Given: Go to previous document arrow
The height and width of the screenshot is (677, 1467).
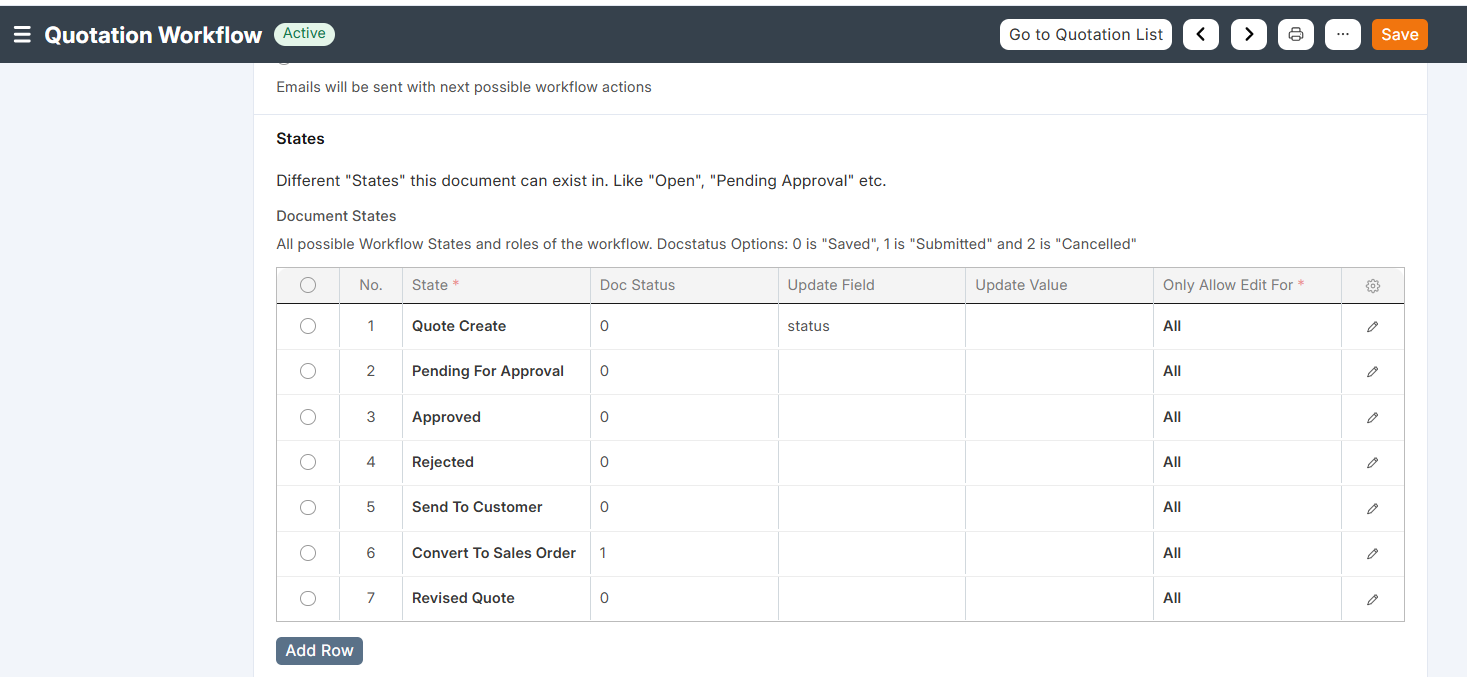Looking at the screenshot, I should [x=1201, y=34].
